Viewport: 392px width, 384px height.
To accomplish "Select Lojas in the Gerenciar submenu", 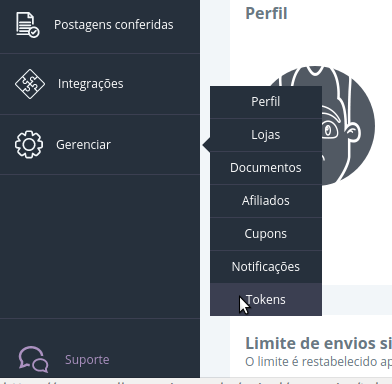I will tap(266, 135).
